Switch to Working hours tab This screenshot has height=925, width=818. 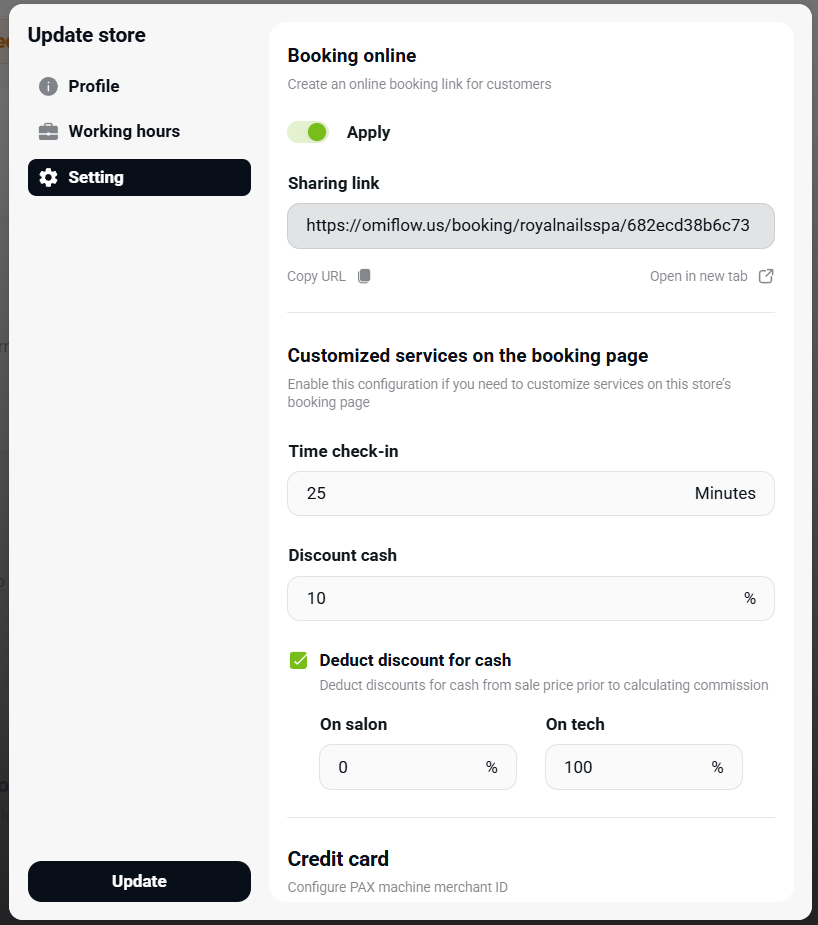click(124, 132)
